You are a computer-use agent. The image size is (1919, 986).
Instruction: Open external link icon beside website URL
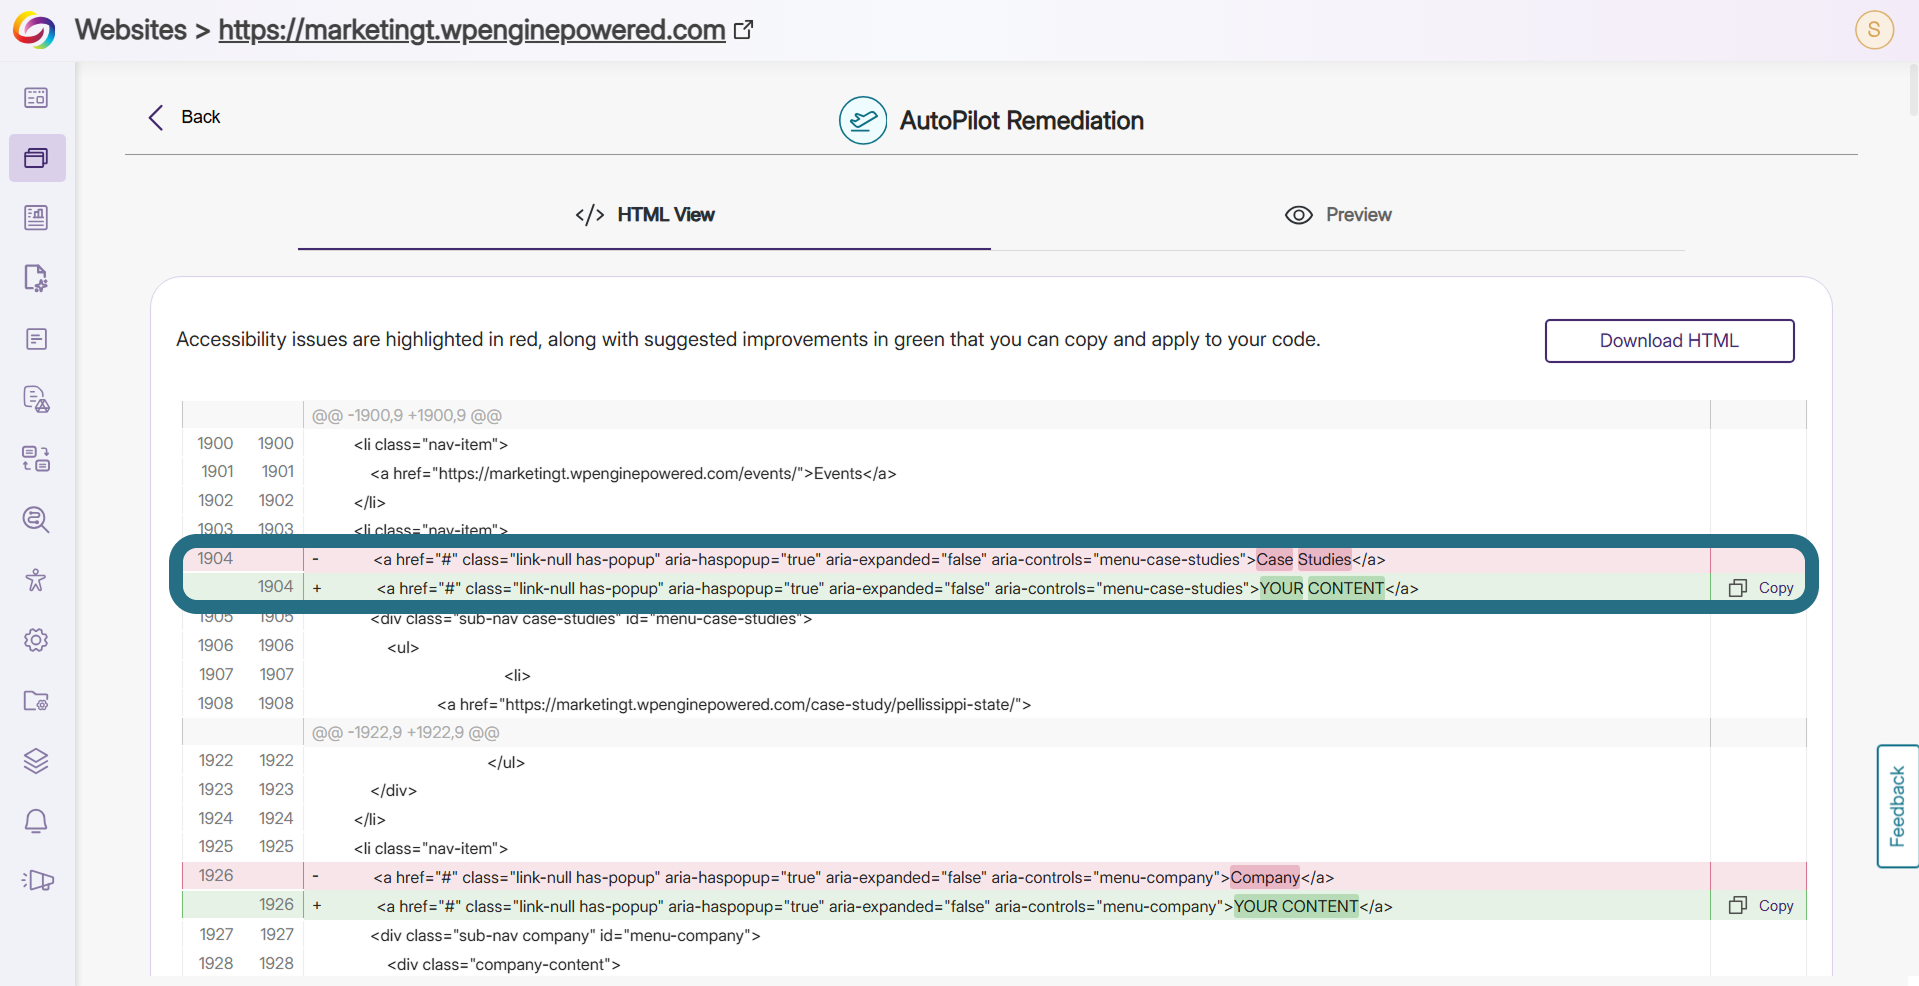click(x=743, y=30)
